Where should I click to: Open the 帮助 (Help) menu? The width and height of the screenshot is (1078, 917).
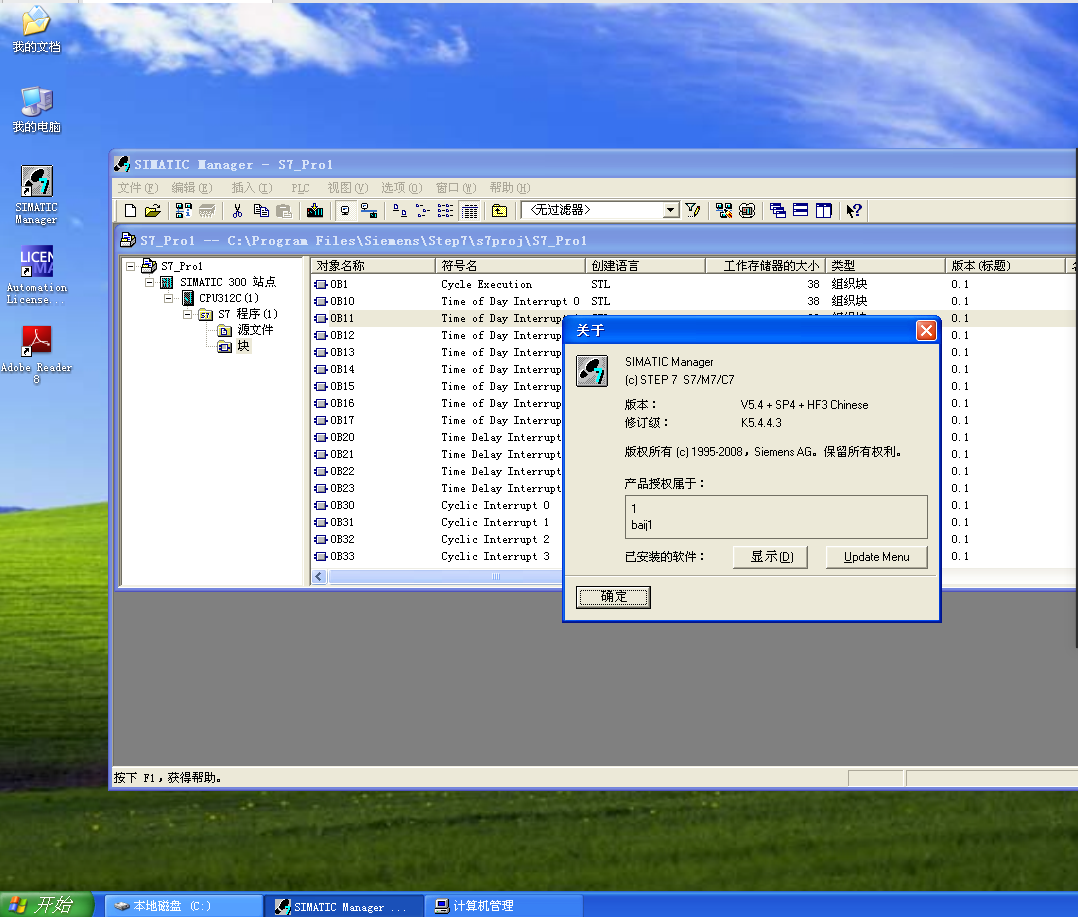pos(509,188)
